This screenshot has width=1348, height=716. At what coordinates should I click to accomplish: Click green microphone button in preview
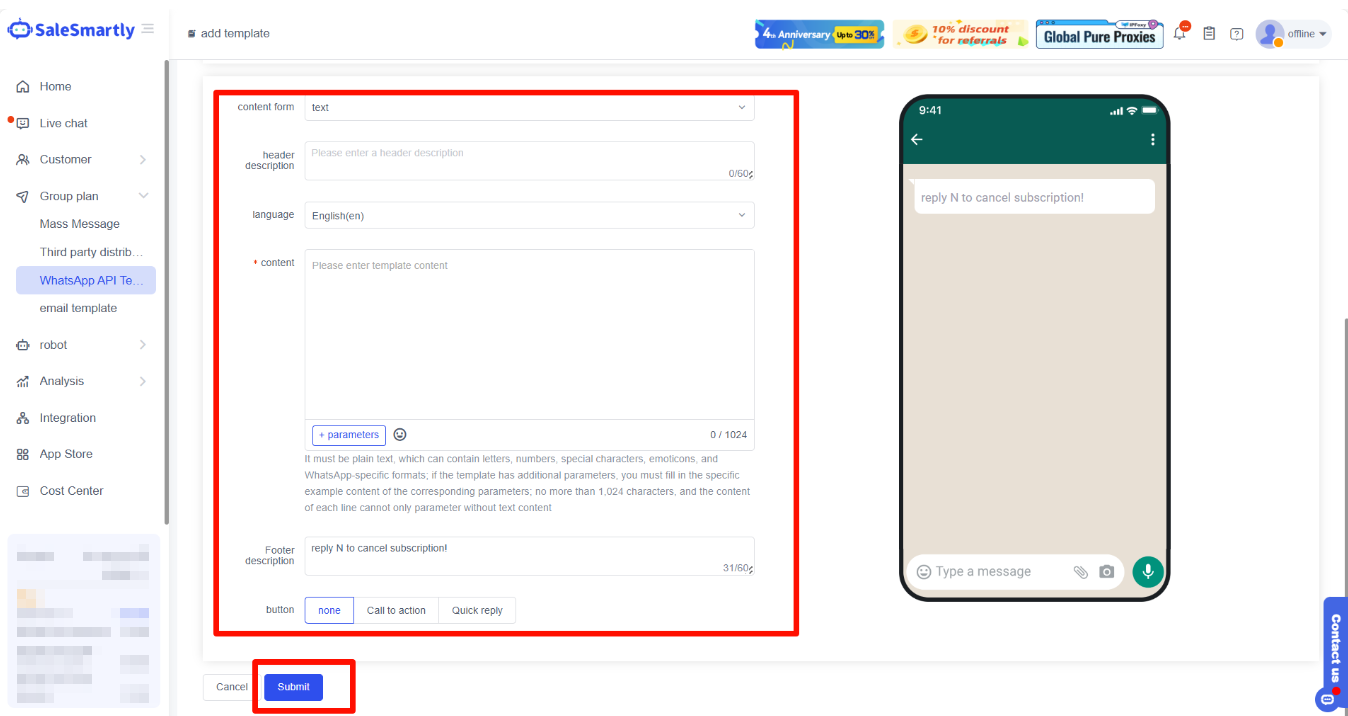[1148, 571]
